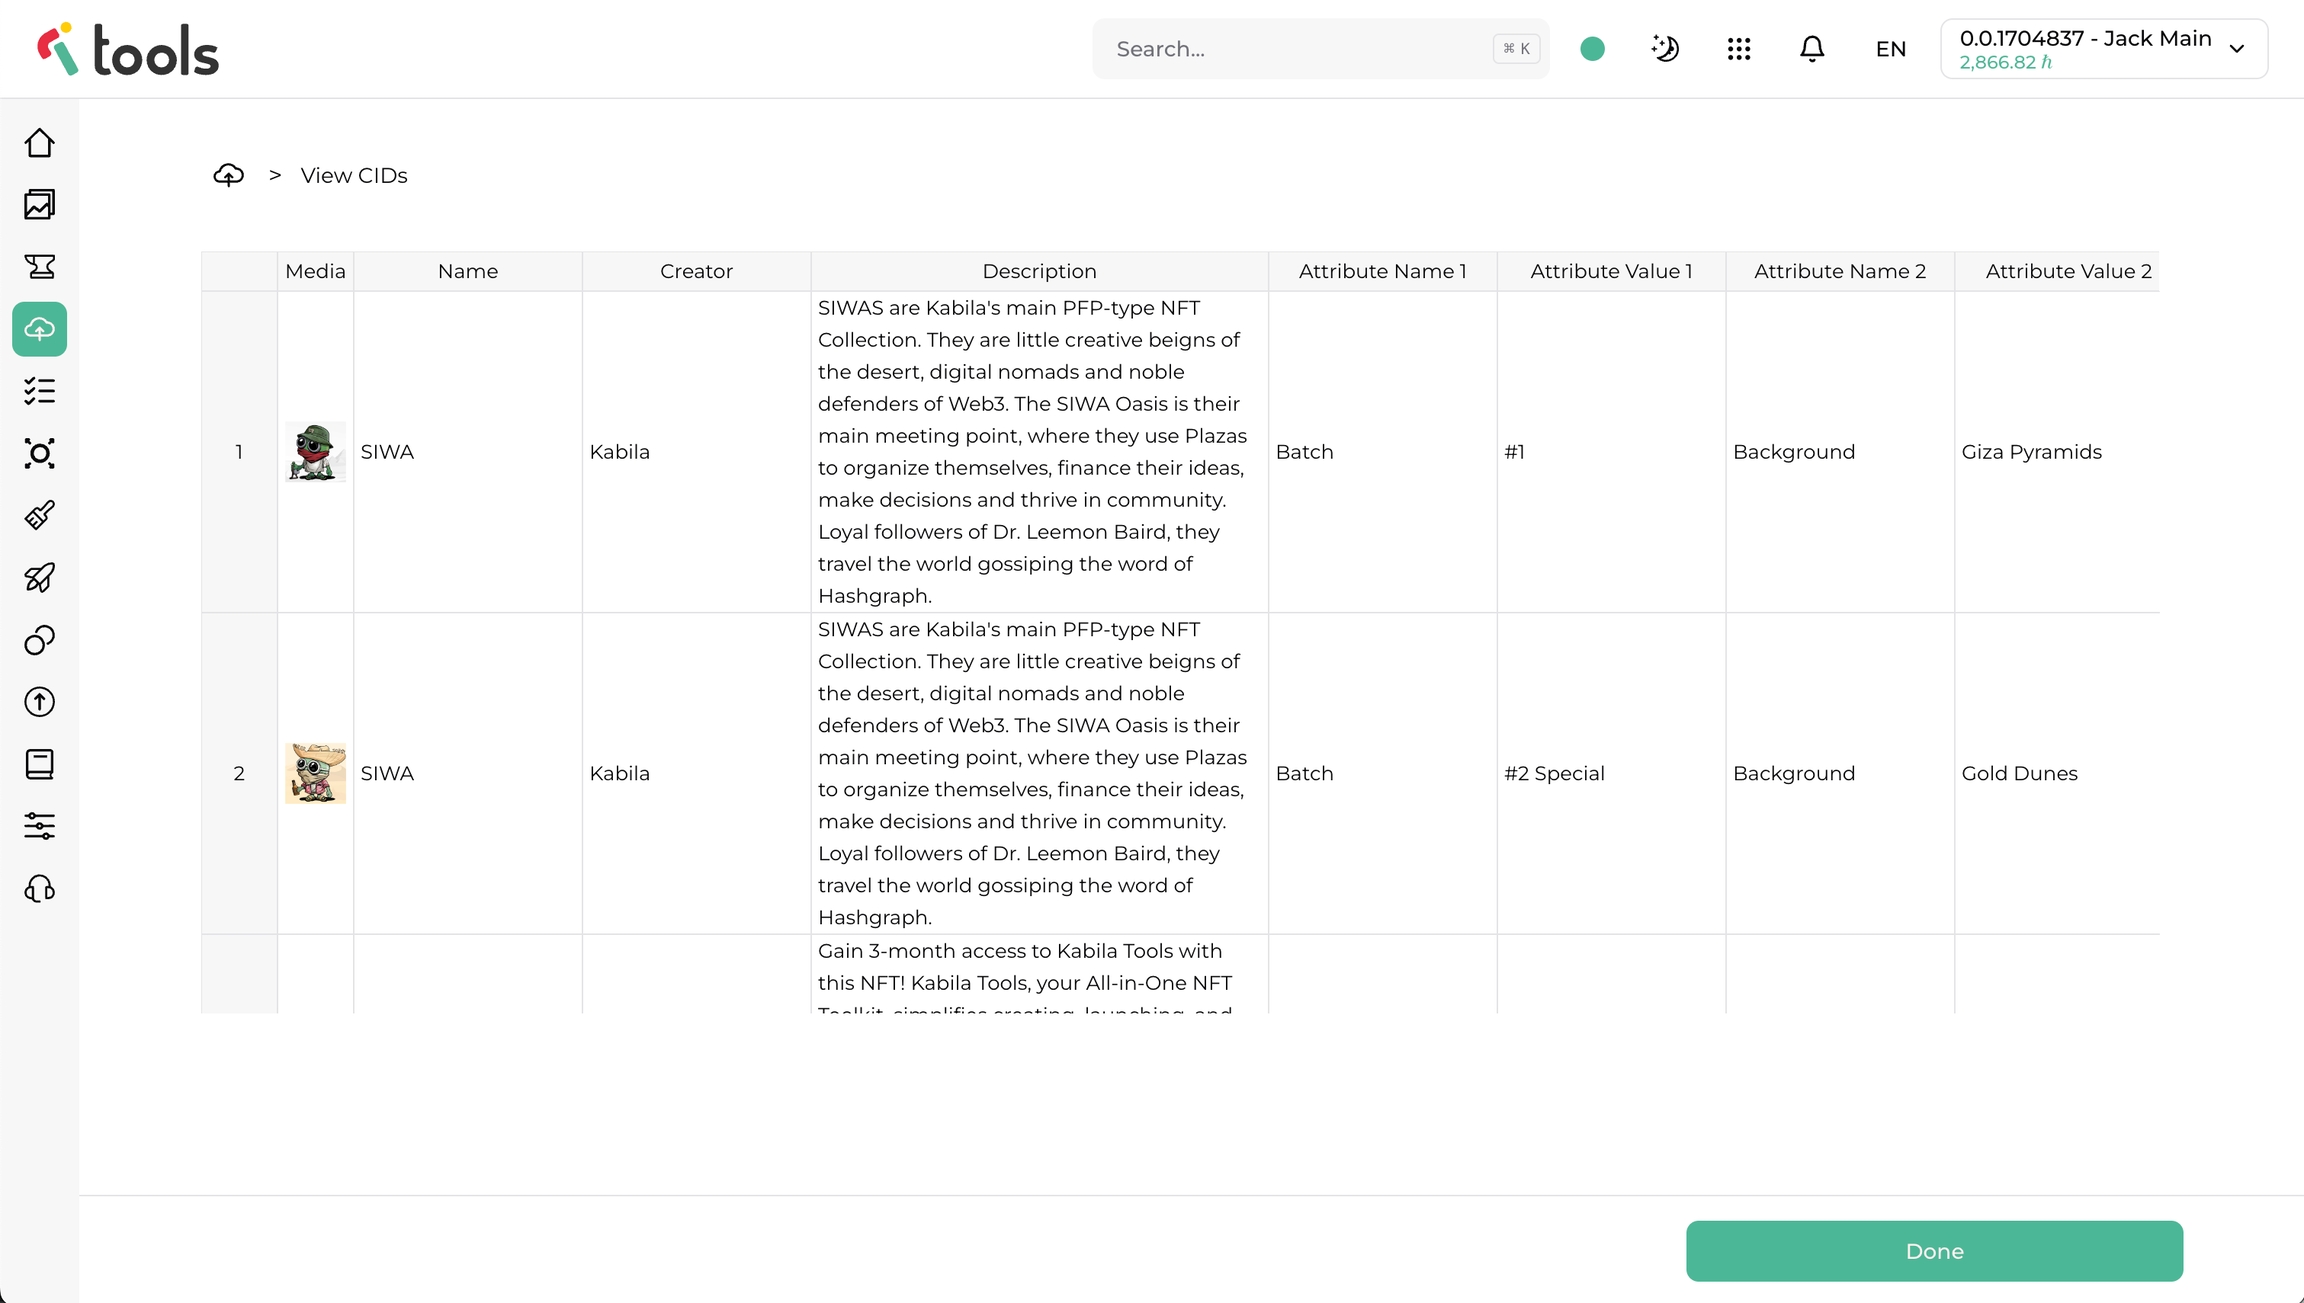Image resolution: width=2304 pixels, height=1303 pixels.
Task: Click the cloud breadcrumb link
Action: [x=229, y=175]
